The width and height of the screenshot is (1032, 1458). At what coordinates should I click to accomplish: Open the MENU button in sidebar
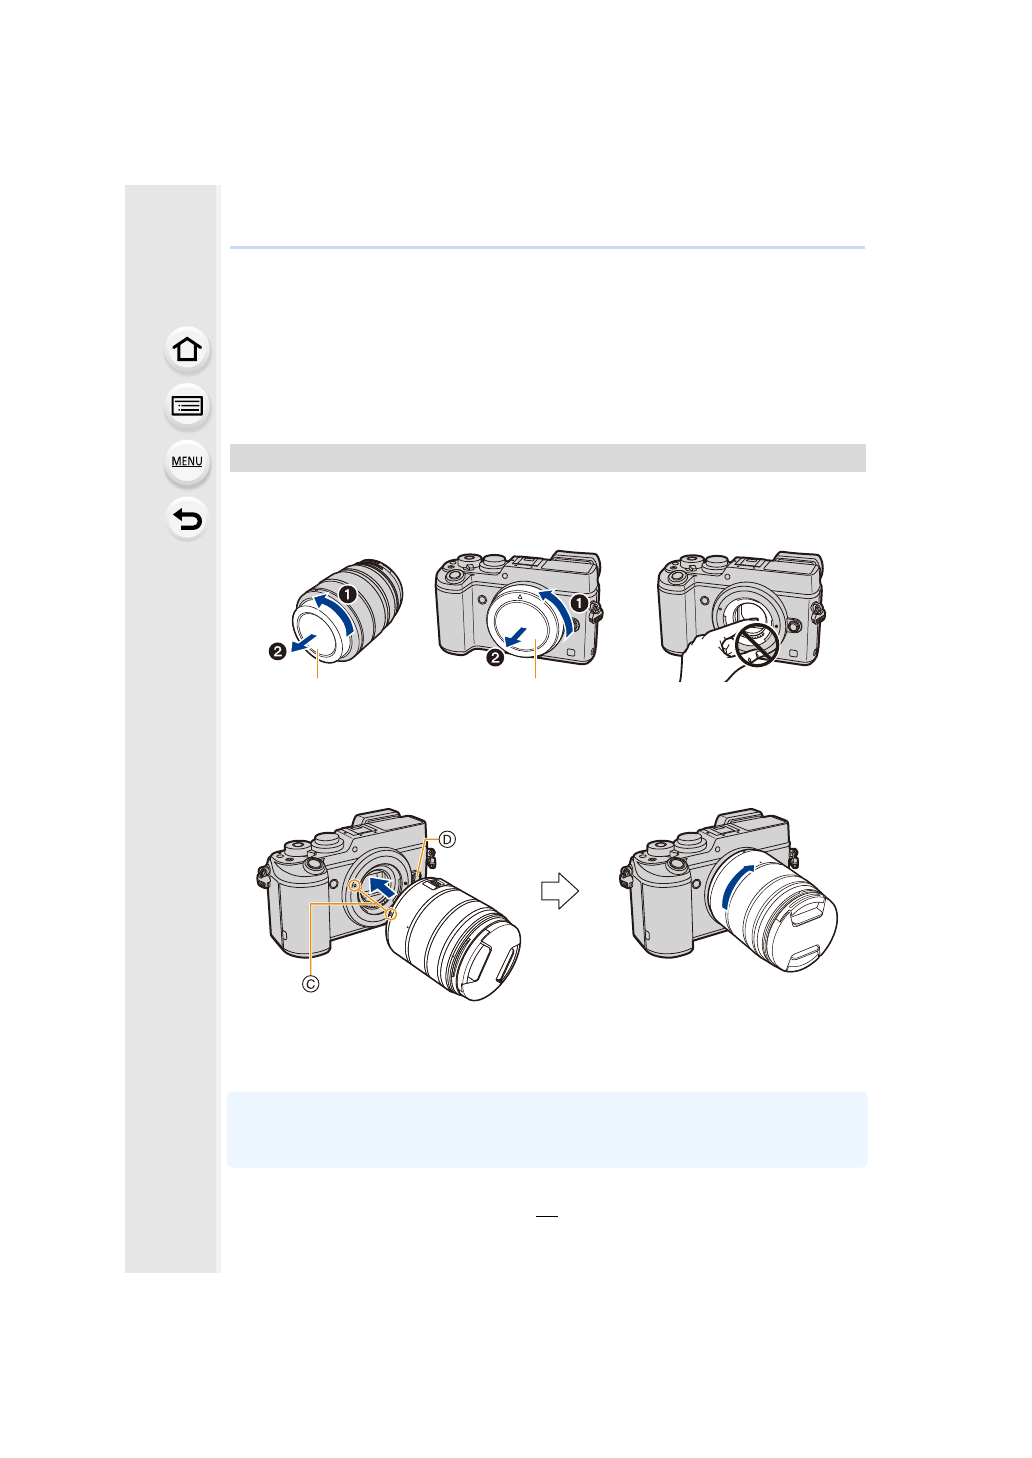point(187,462)
